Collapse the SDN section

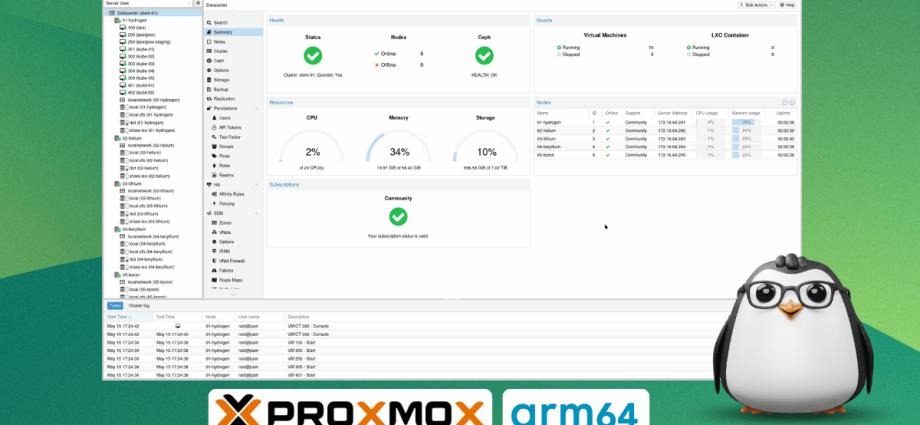[256, 213]
